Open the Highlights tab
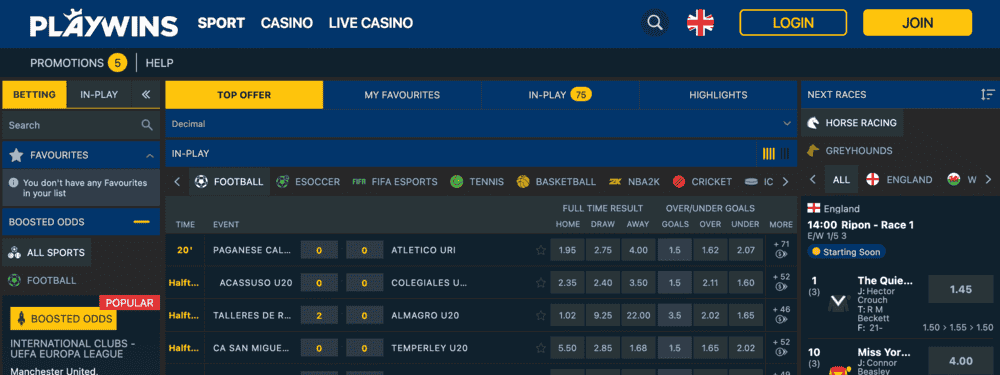 tap(718, 95)
